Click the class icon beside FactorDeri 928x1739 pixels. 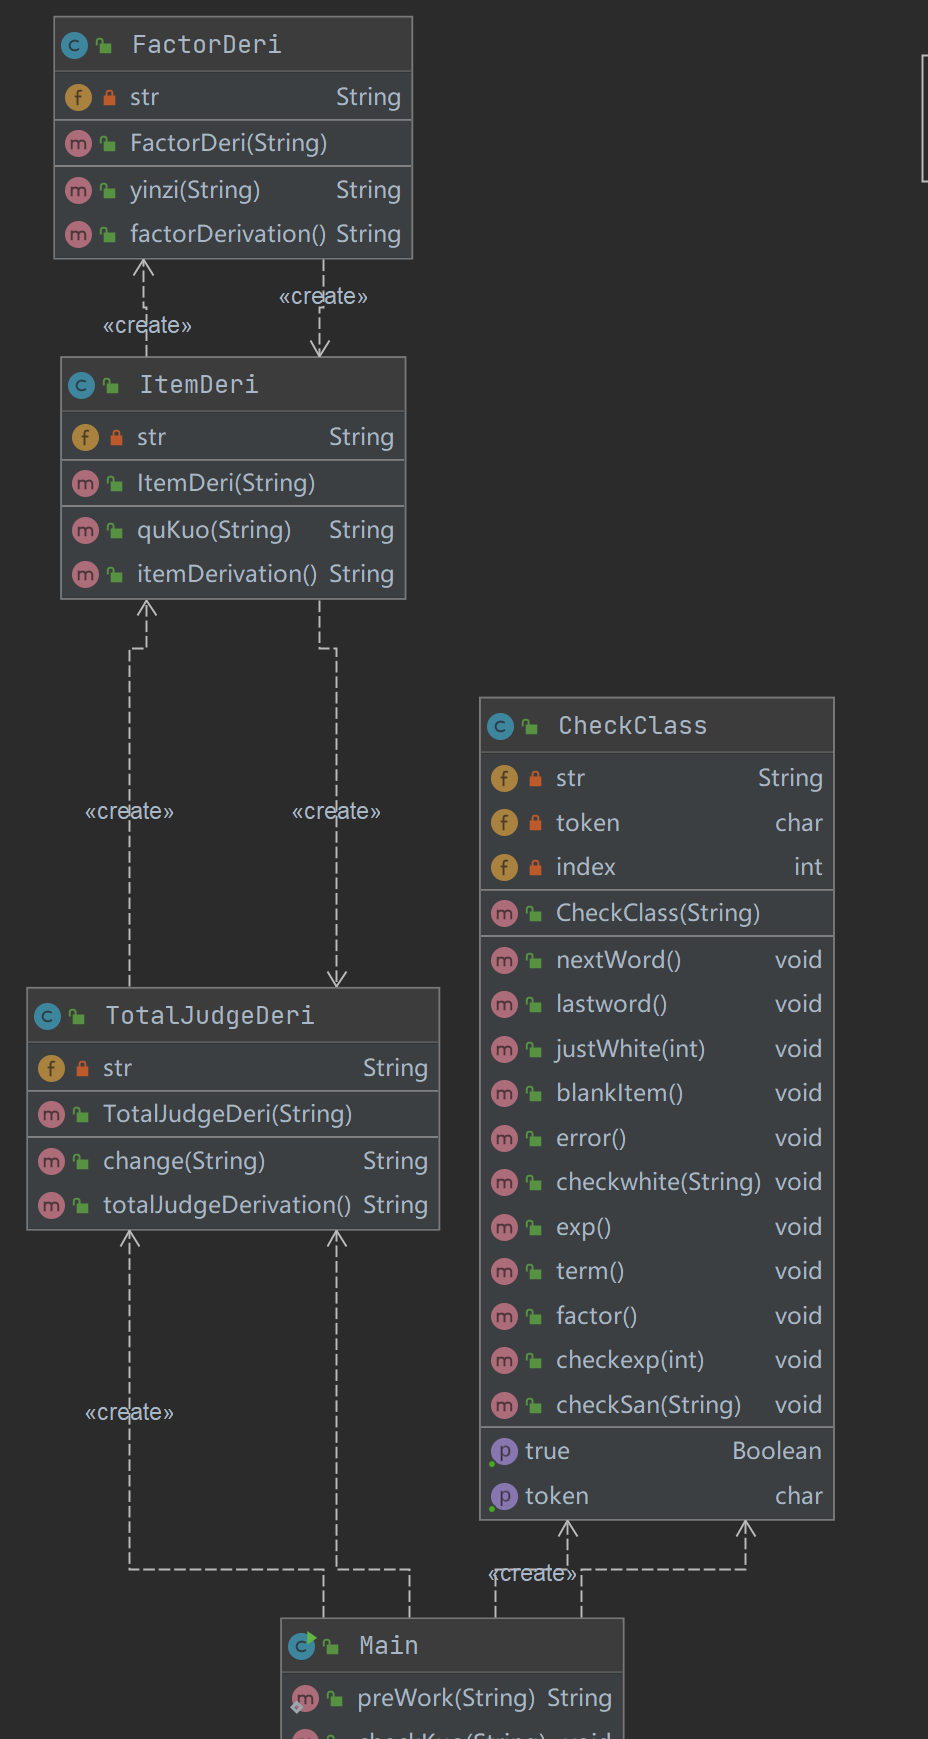[74, 45]
